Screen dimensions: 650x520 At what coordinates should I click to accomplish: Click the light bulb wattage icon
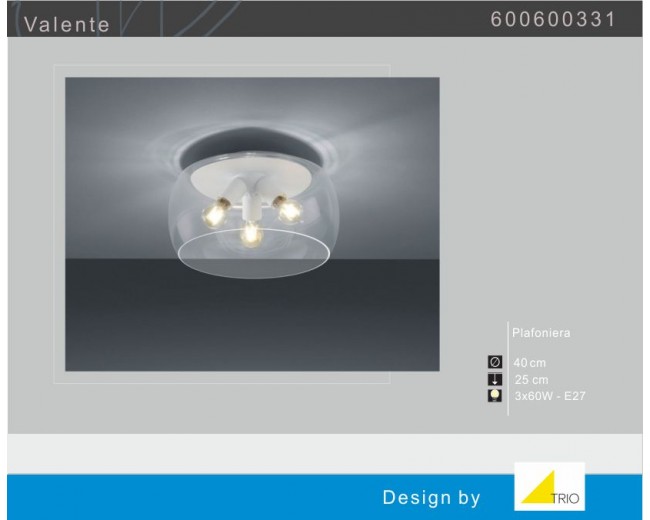coord(493,396)
